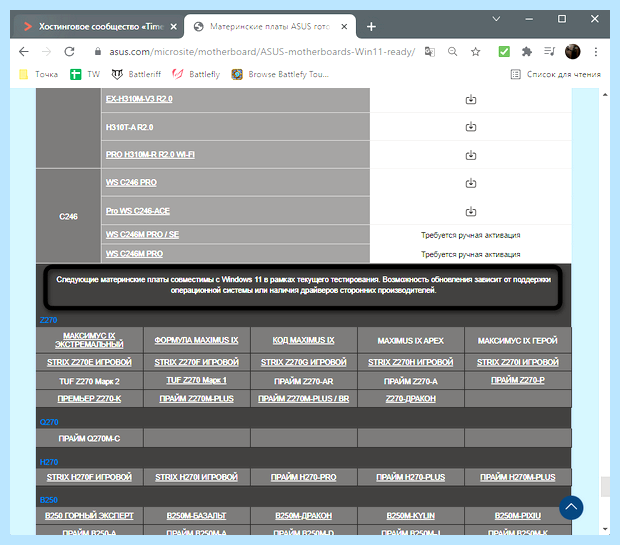Image resolution: width=620 pixels, height=545 pixels.
Task: Open the B250 ГОРНЫЙ ЭКСПЕРТ link
Action: (x=89, y=515)
